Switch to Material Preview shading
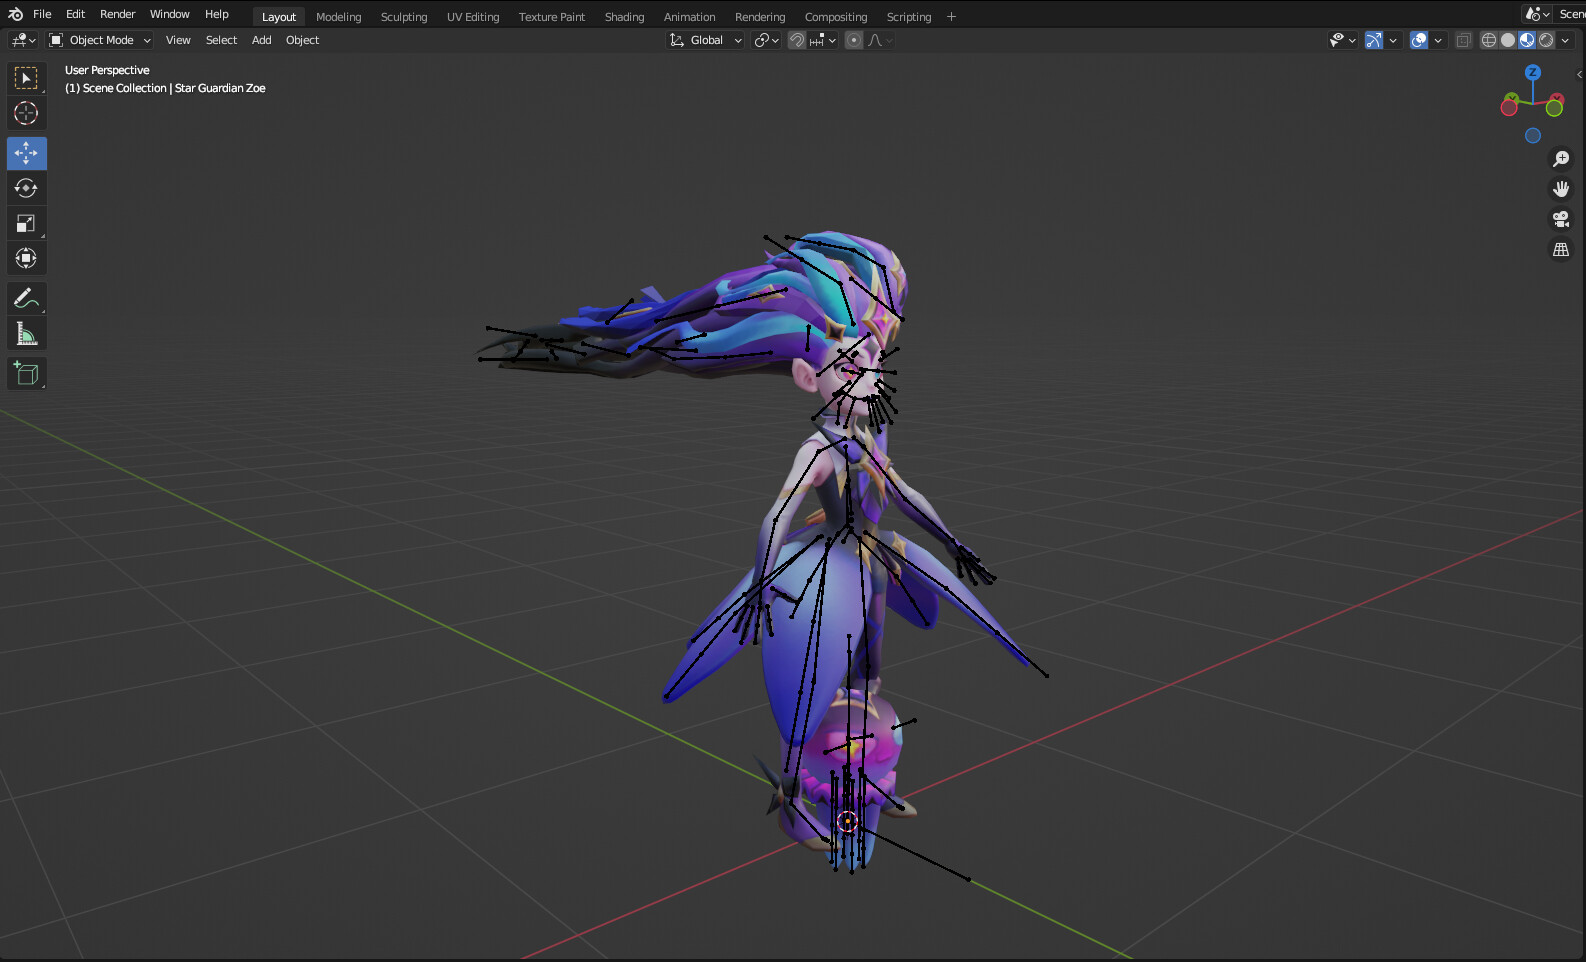Screen dimensions: 1586x962 click(x=1527, y=40)
